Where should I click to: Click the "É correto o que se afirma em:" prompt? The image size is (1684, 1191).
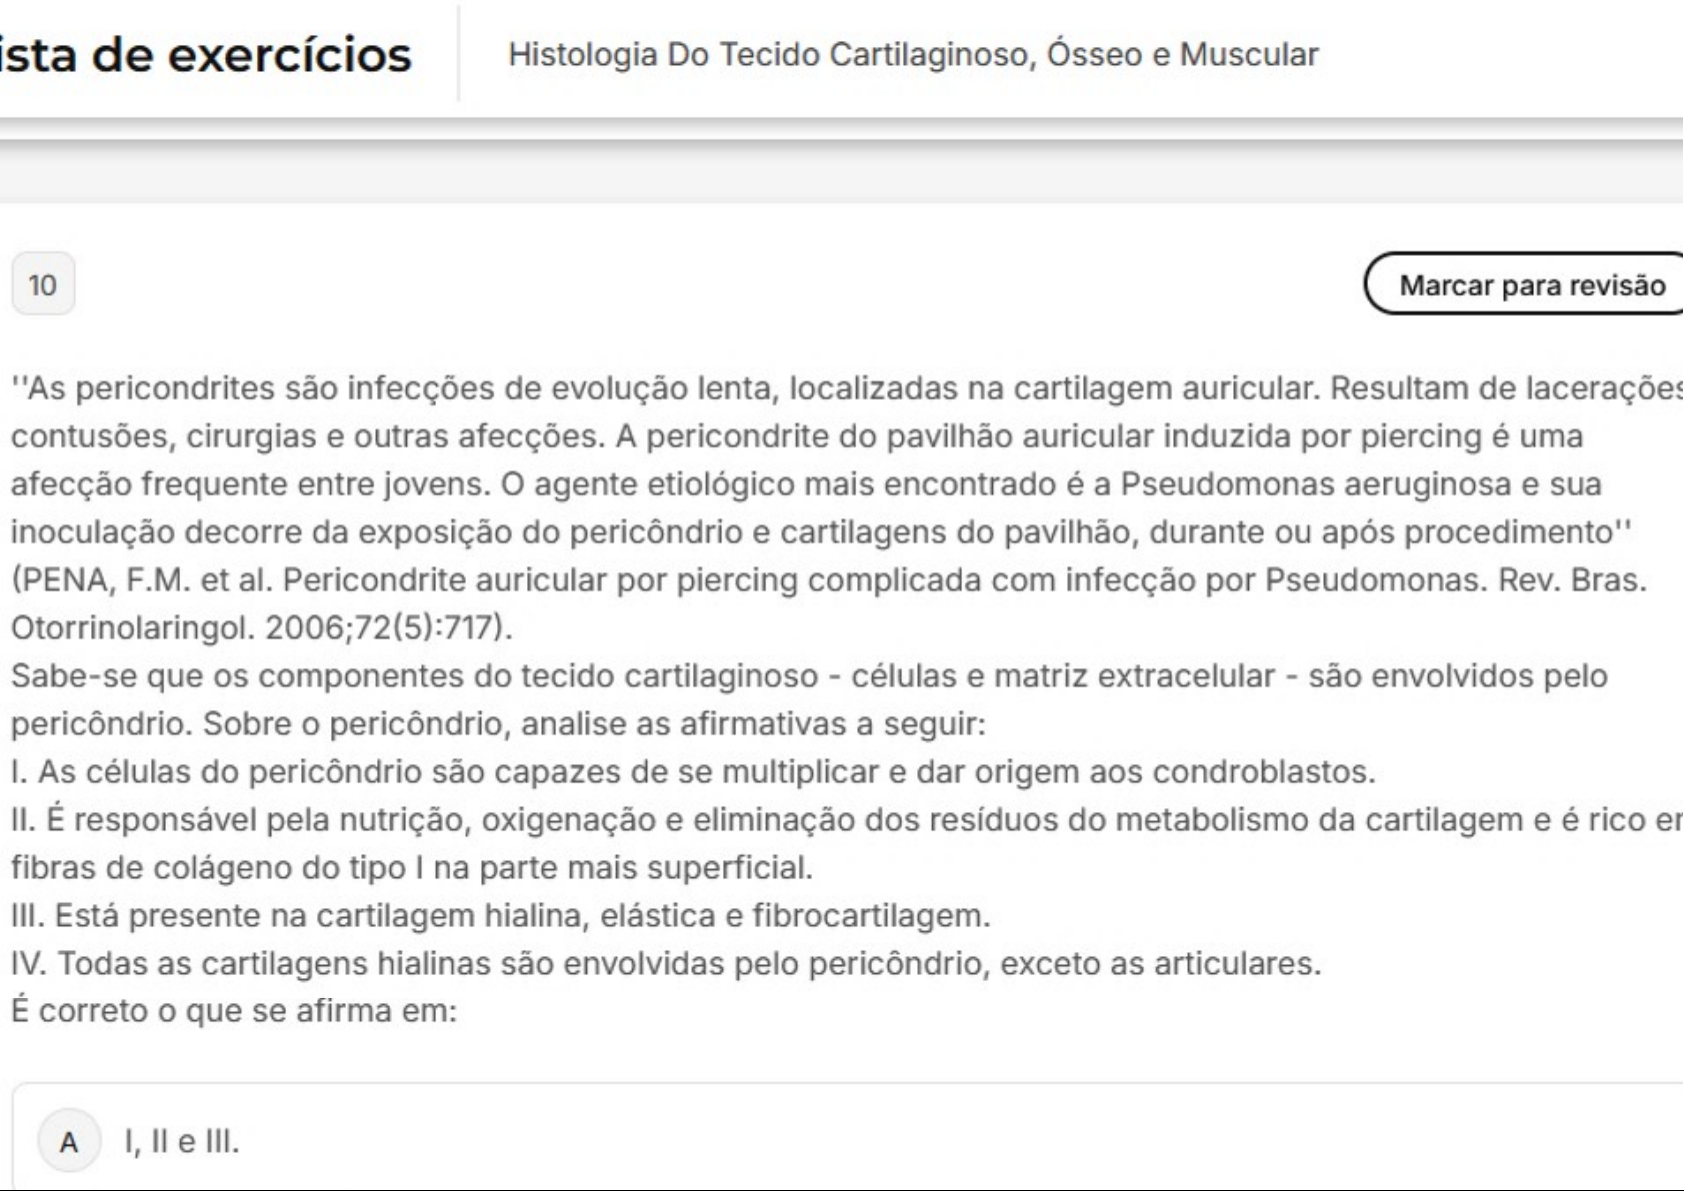coord(233,1011)
